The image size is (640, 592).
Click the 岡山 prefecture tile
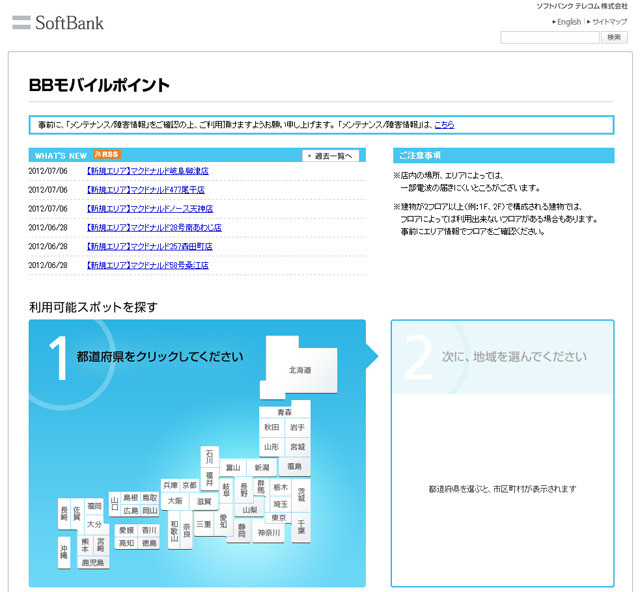(150, 510)
